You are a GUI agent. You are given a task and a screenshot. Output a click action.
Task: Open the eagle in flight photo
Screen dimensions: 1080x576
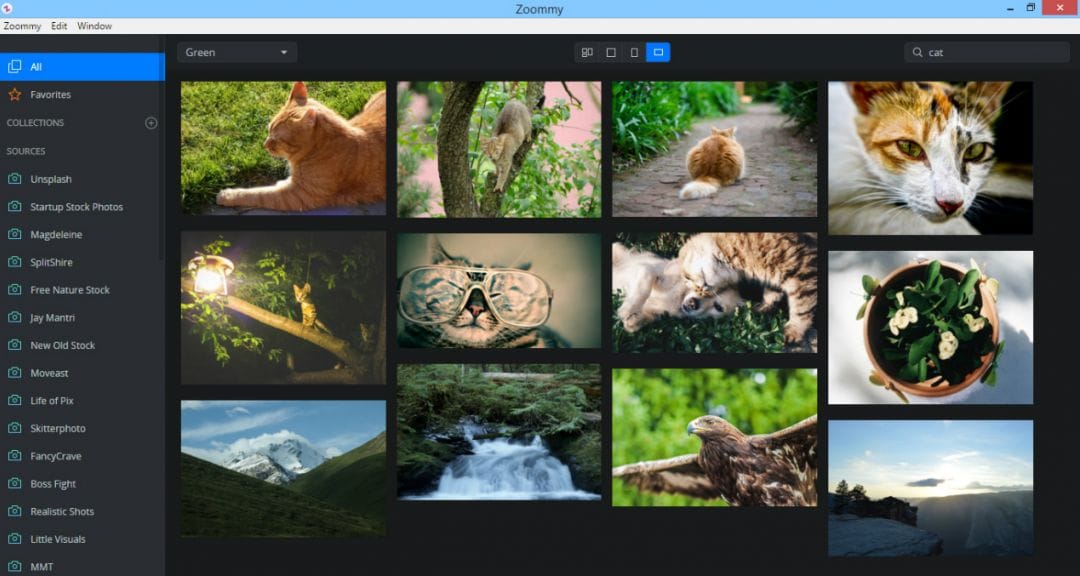point(714,438)
